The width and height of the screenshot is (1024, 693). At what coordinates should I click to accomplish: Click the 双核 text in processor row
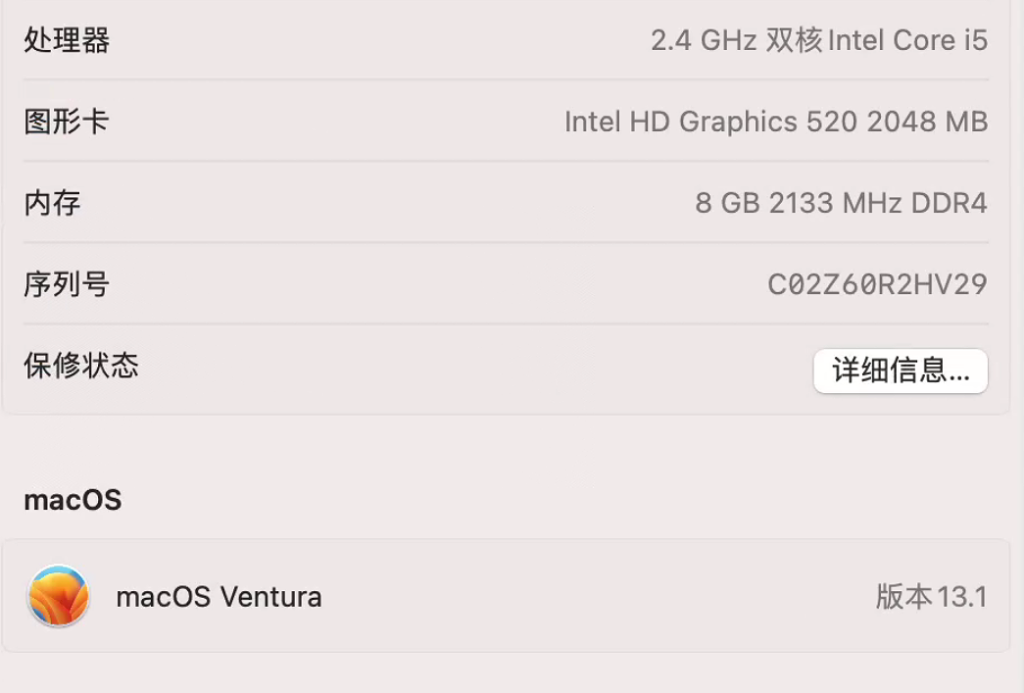[x=794, y=41]
